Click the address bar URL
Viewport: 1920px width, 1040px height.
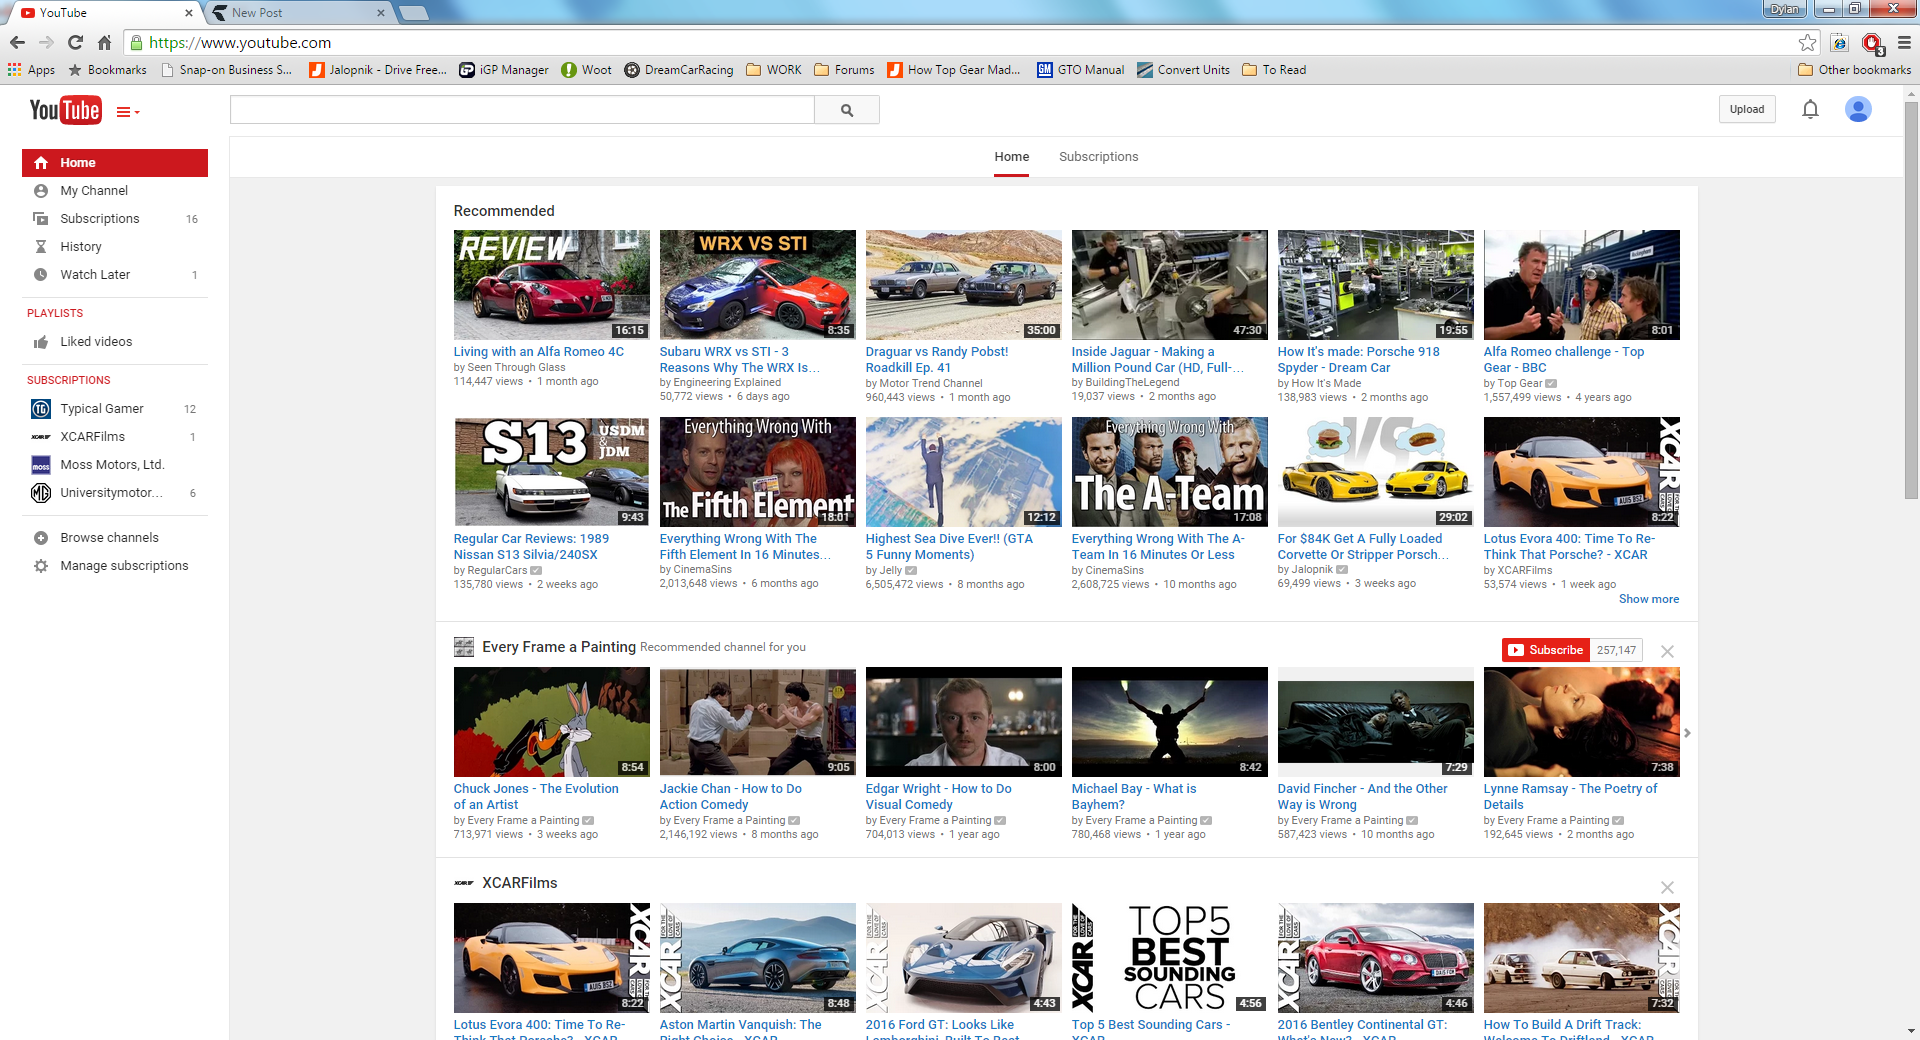240,43
